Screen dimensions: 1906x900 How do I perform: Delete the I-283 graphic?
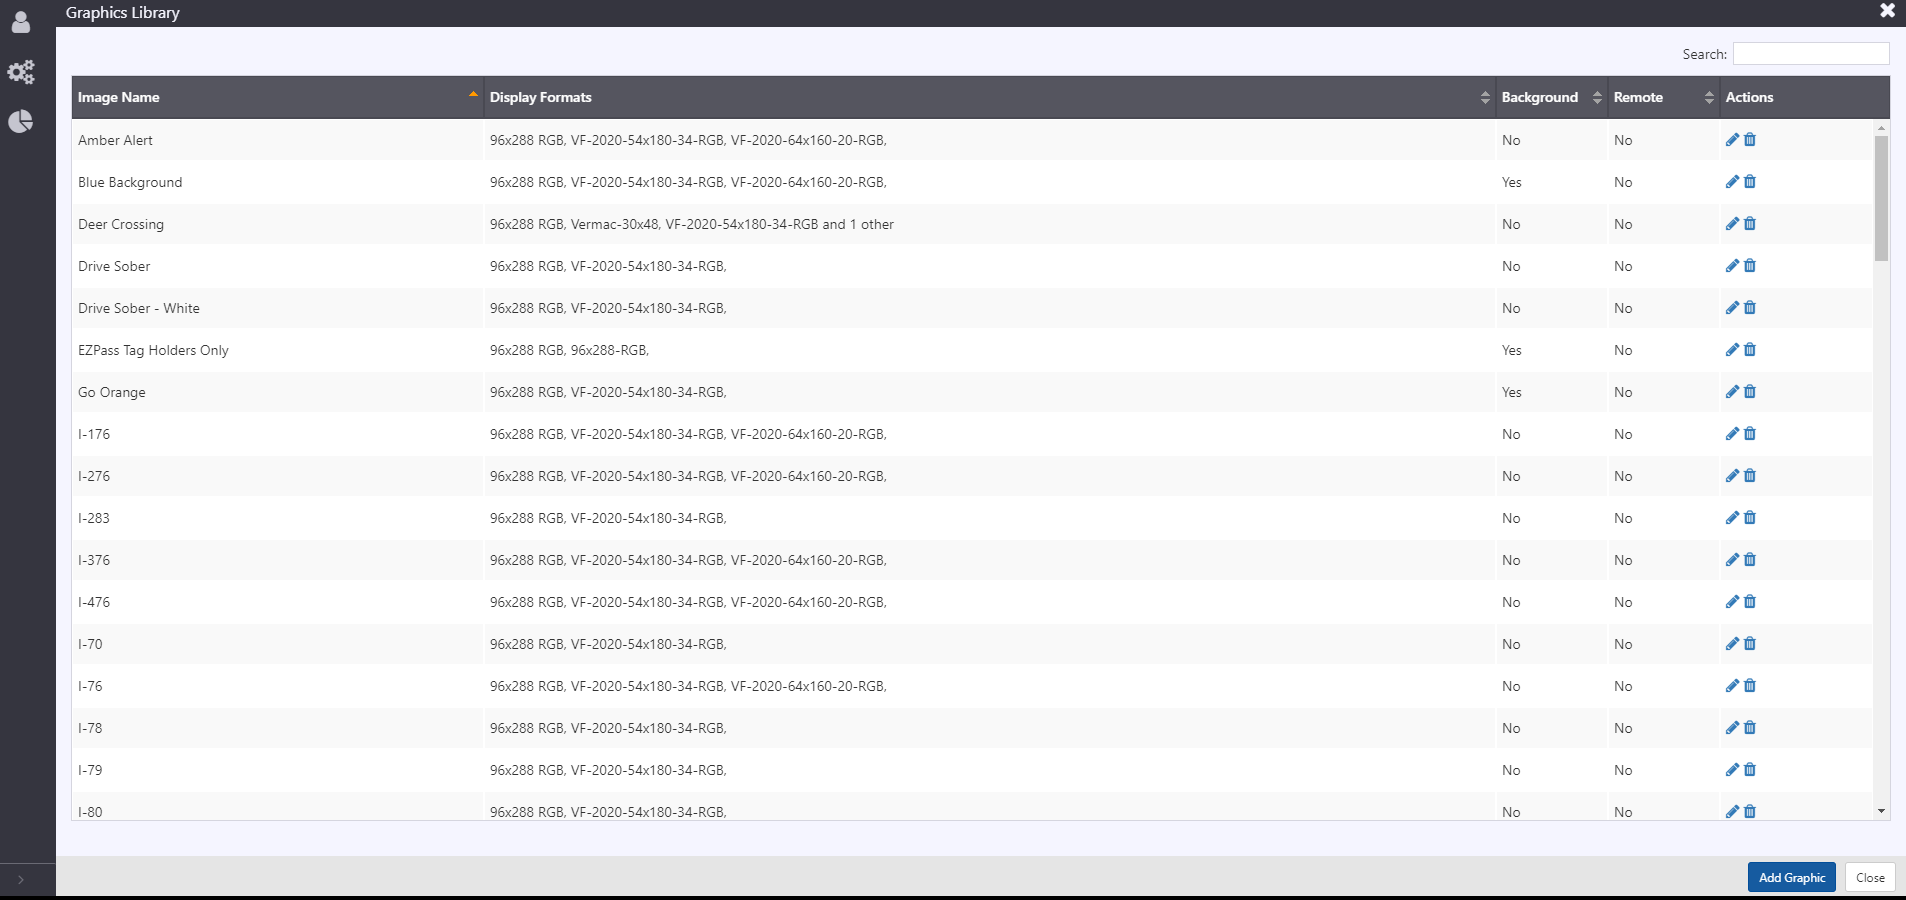(x=1750, y=518)
